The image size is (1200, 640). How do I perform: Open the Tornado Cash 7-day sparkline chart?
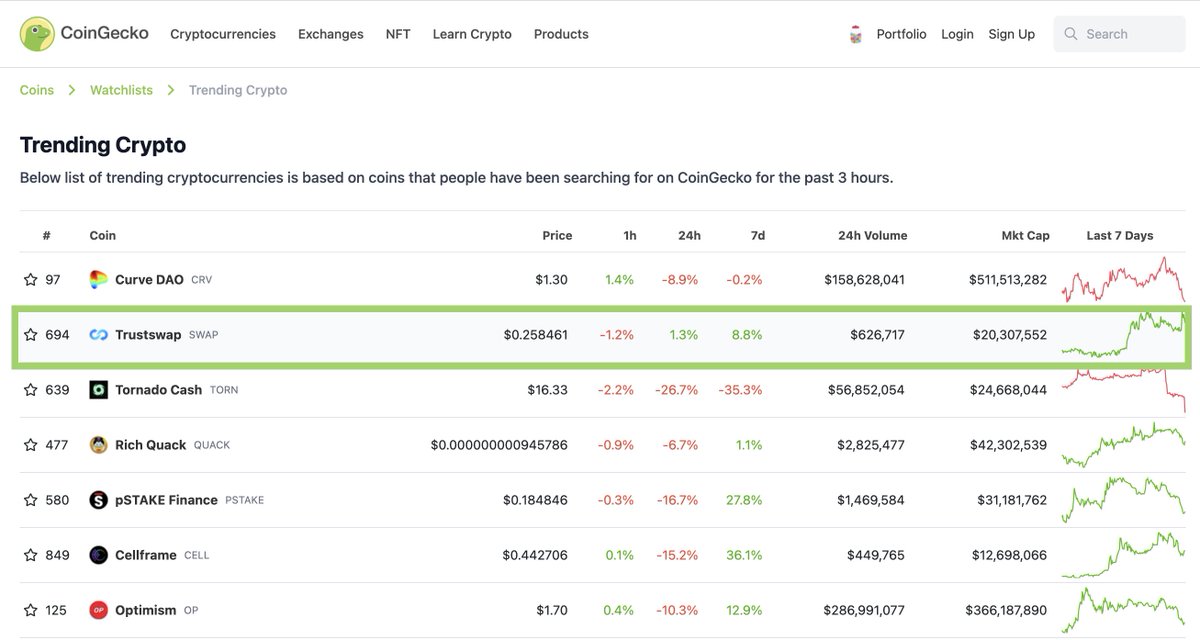1123,390
